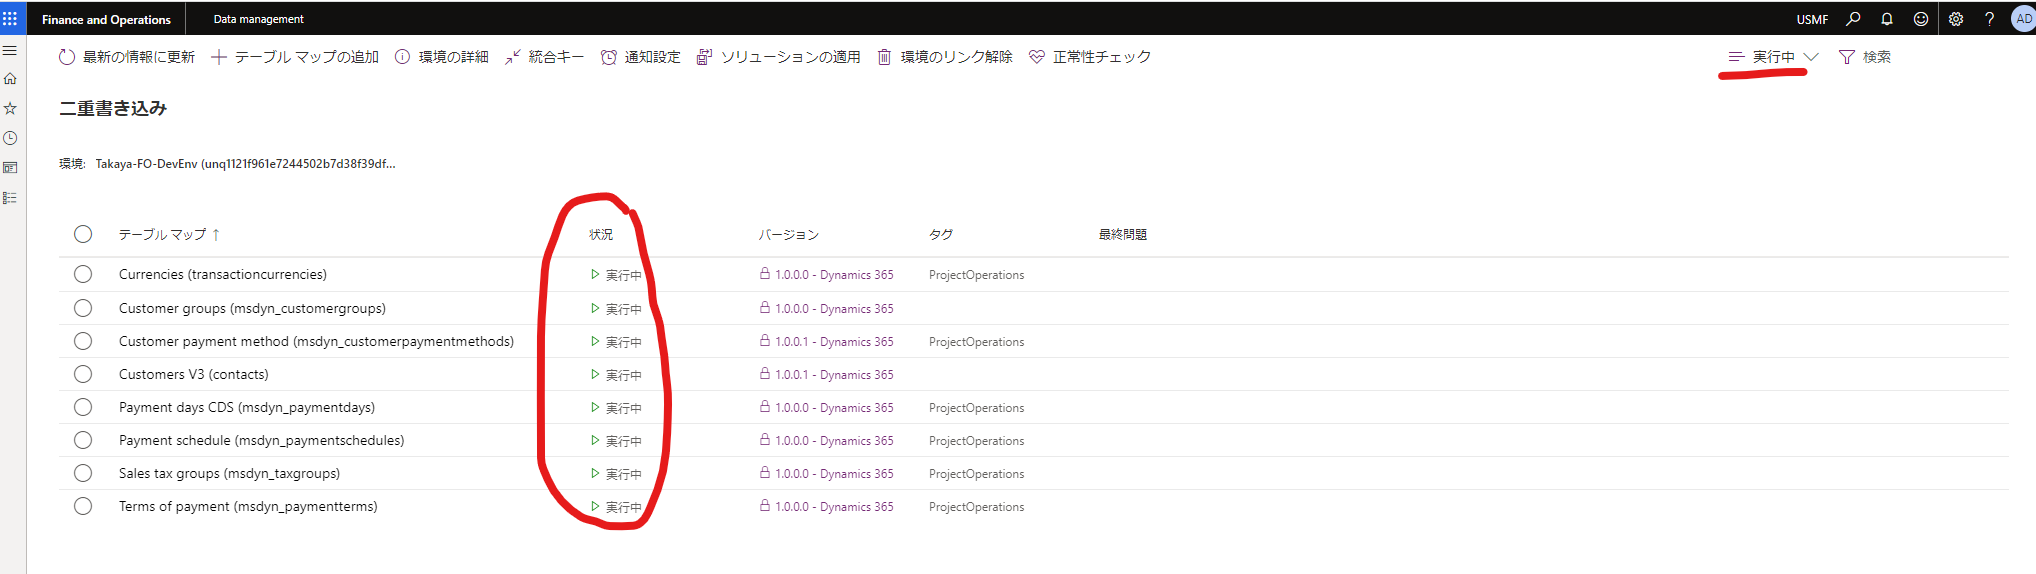Viewport: 2036px width, 574px height.
Task: Open the 検索 filter search
Action: coord(1864,57)
